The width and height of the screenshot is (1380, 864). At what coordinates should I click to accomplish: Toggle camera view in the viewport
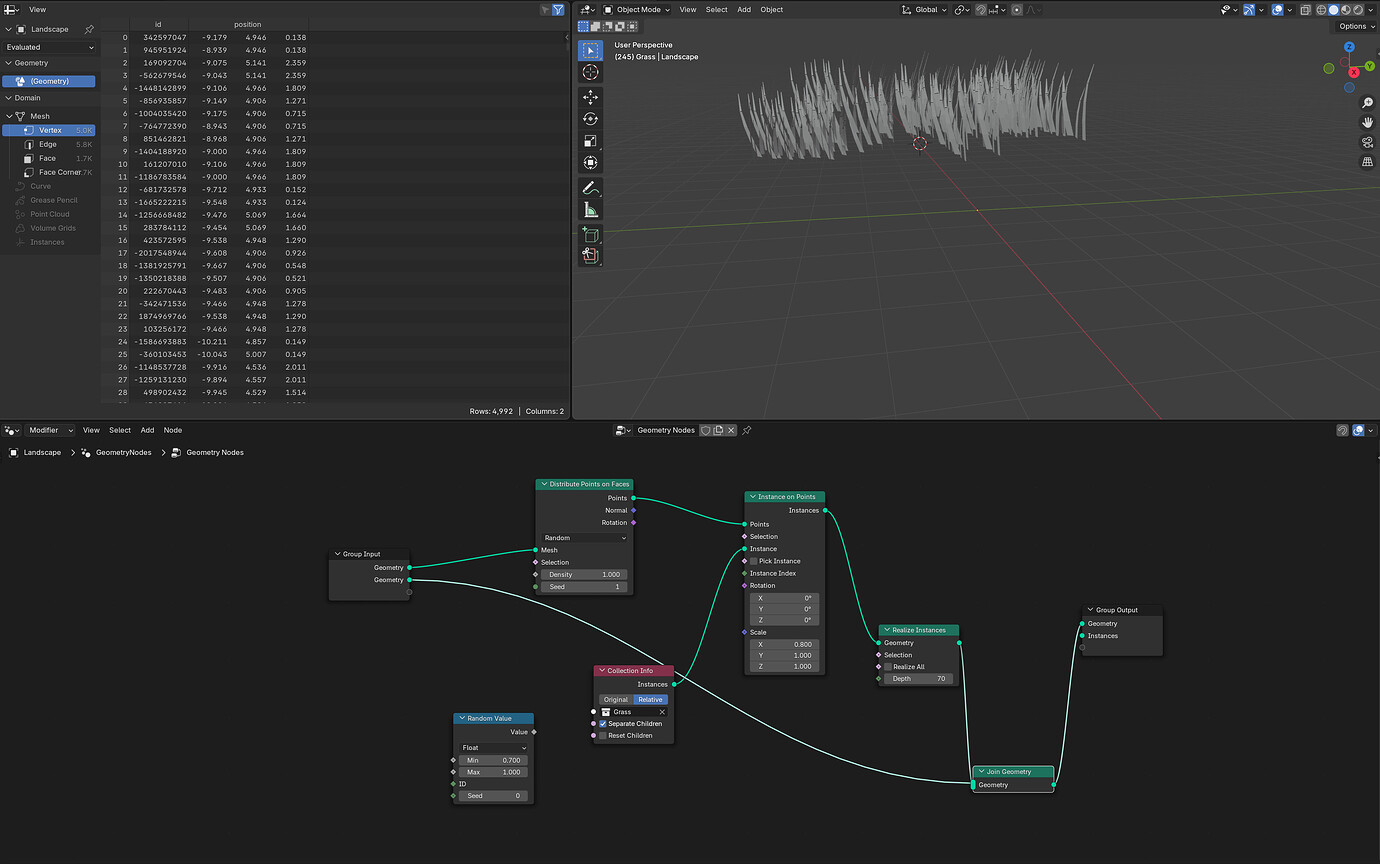(x=1367, y=143)
